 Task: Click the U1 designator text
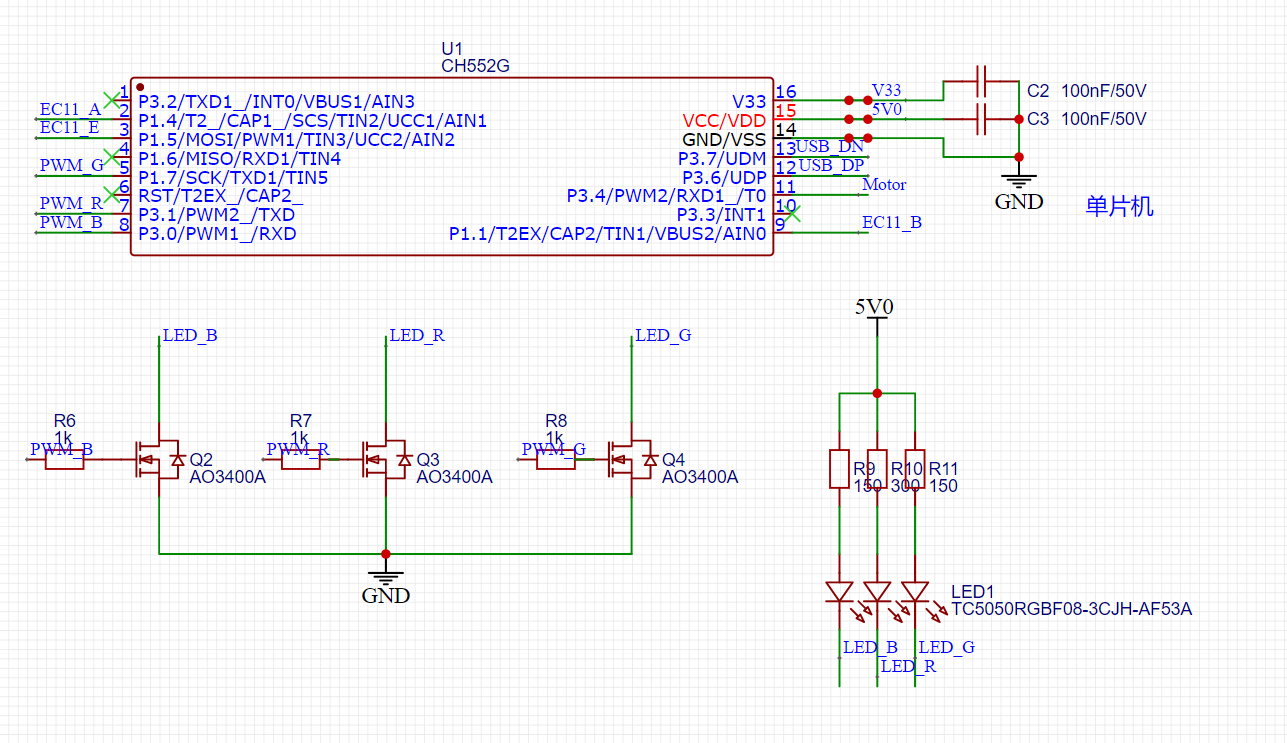click(453, 49)
